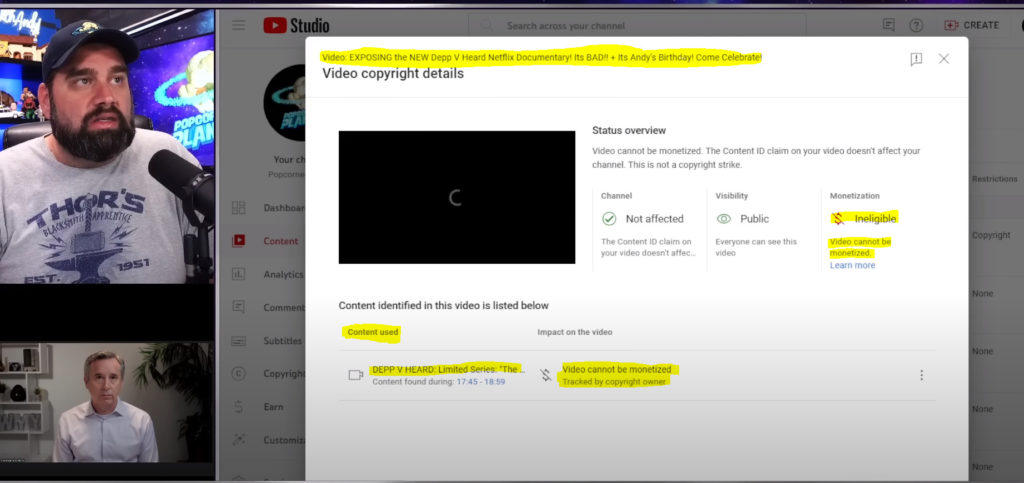Click the Public visibility eye icon
Screen dimensions: 1024x483
tap(724, 219)
